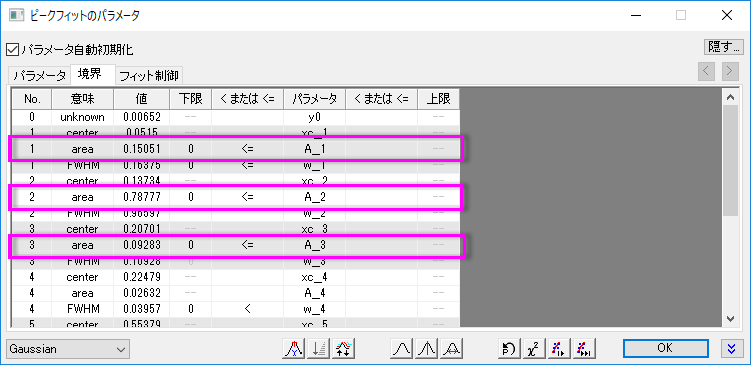This screenshot has width=751, height=365.
Task: Click lower bound 0 in A_2 row
Action: (x=191, y=197)
